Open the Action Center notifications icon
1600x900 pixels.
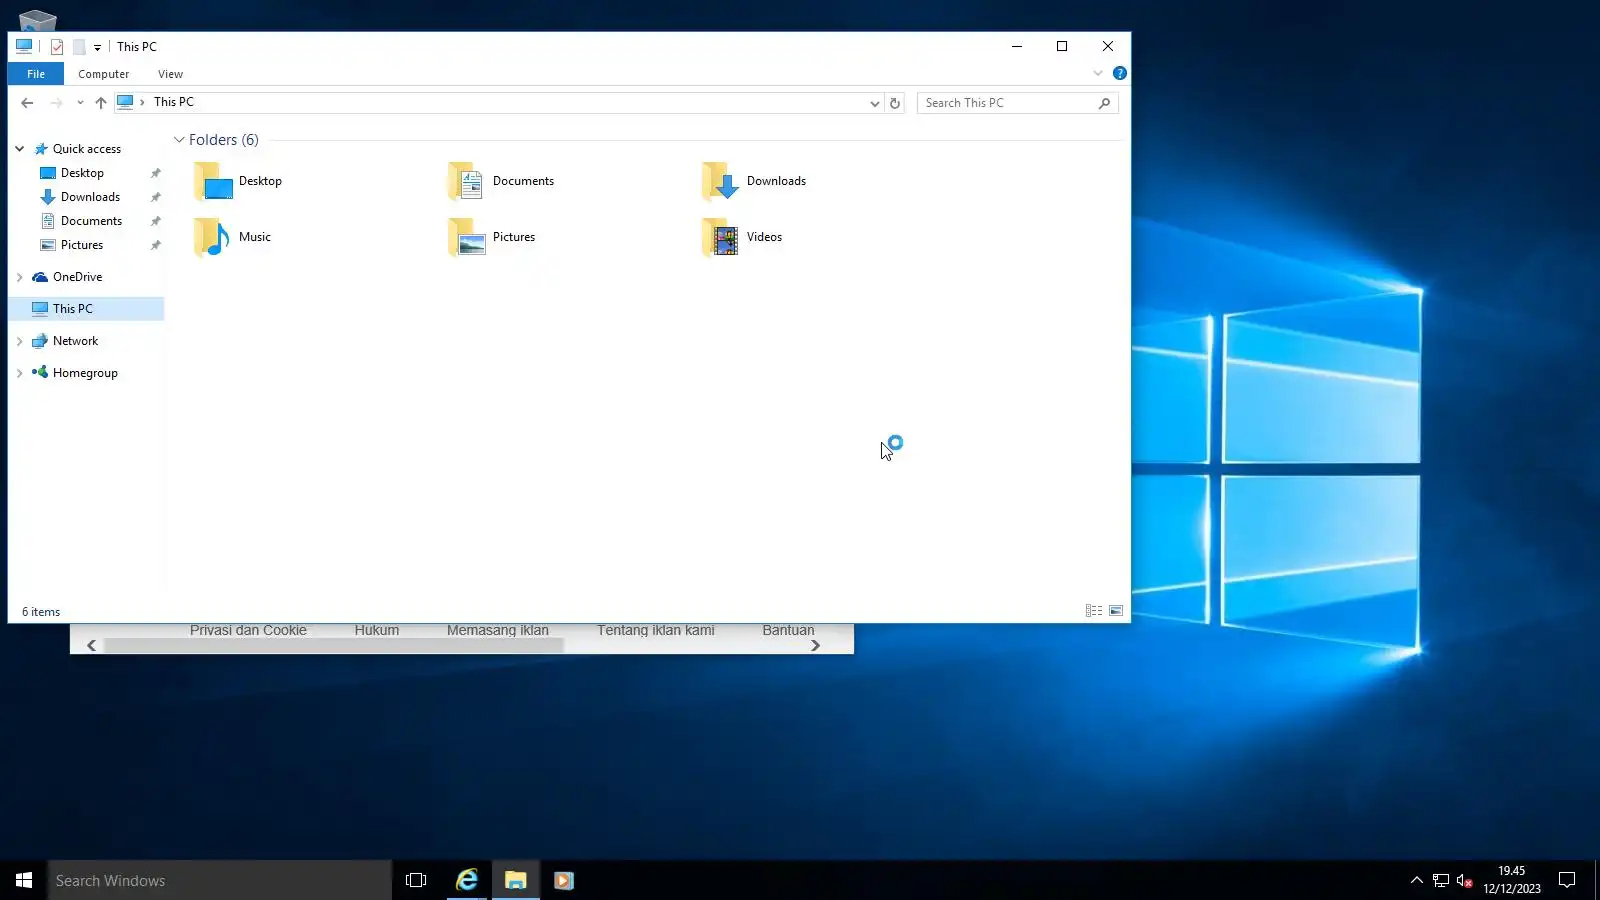tap(1567, 880)
